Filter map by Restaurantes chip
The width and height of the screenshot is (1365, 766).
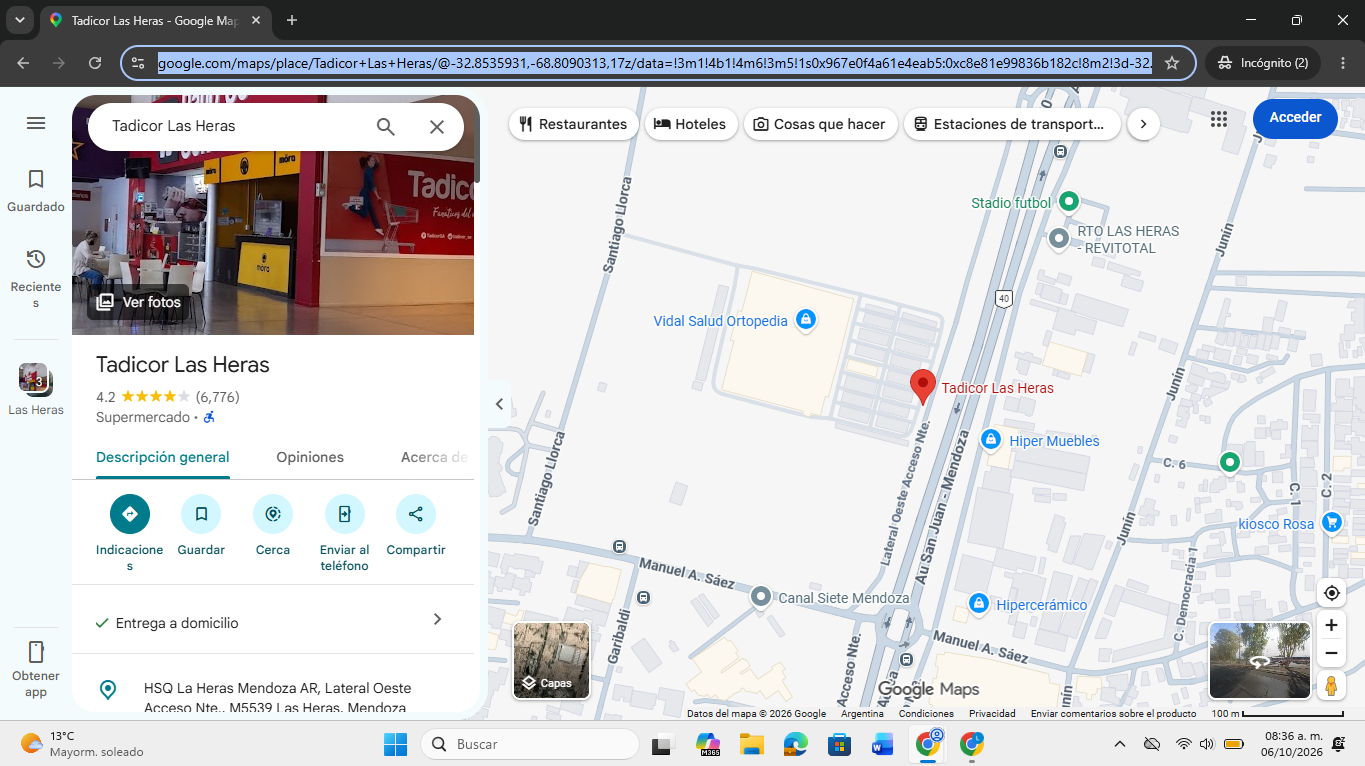pyautogui.click(x=574, y=124)
